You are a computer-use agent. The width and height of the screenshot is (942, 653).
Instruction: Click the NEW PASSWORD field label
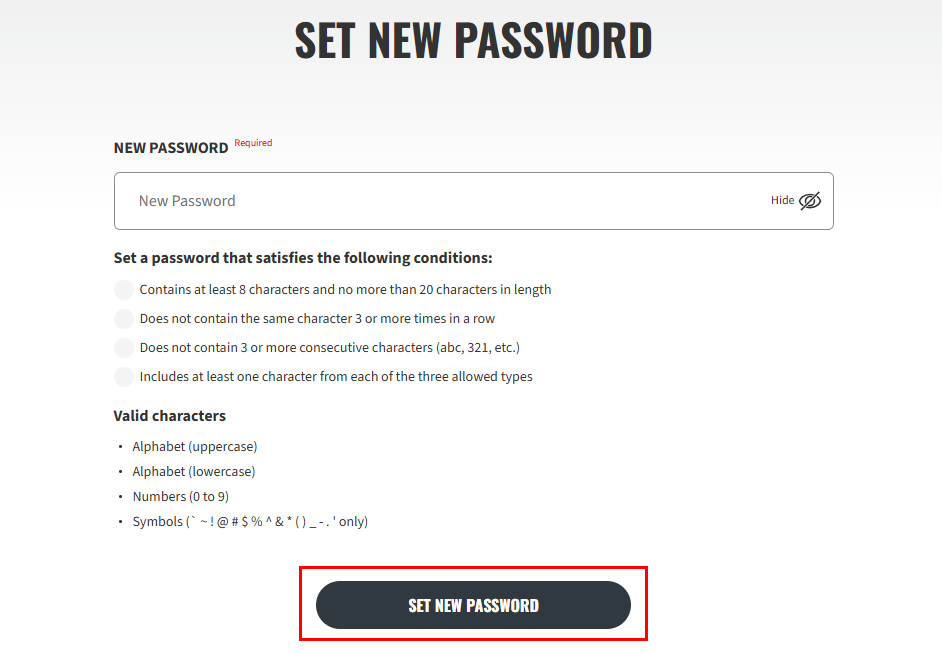coord(171,148)
